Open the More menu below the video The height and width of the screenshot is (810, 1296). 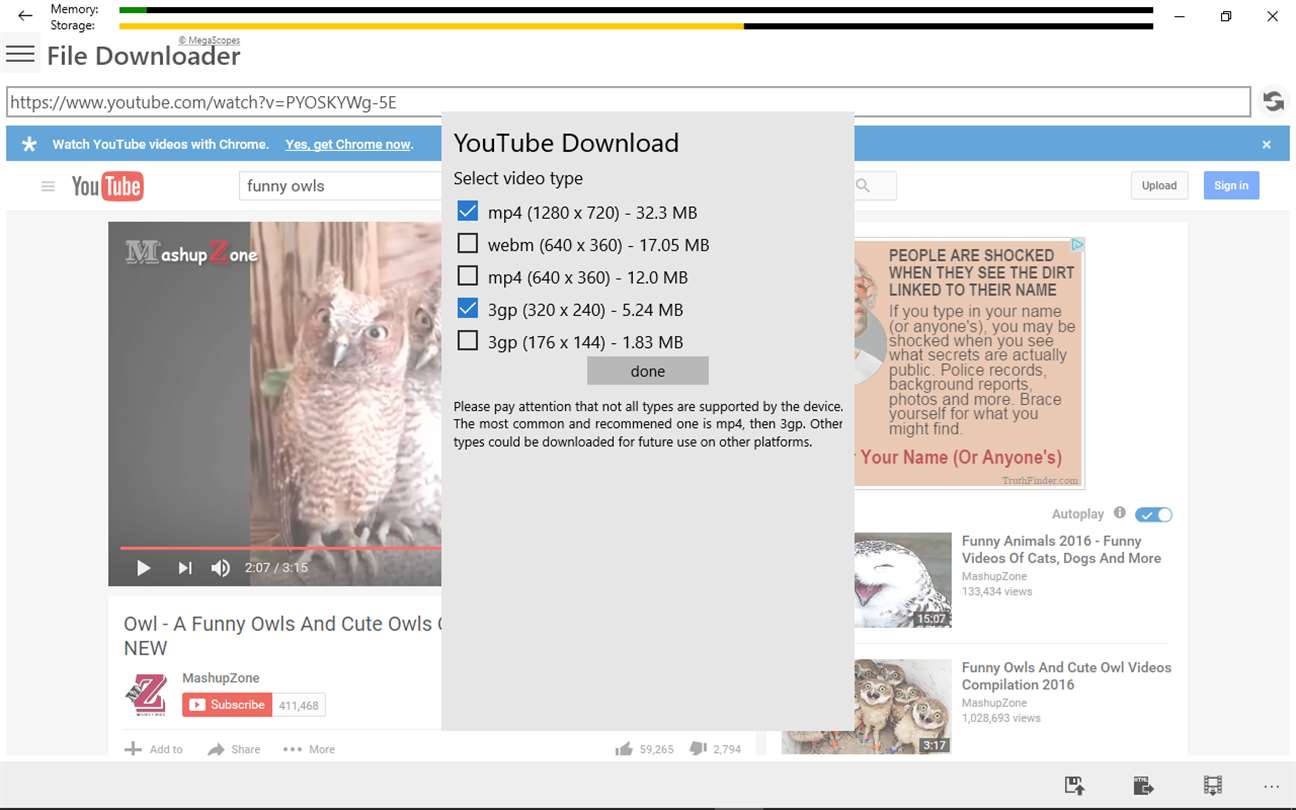click(309, 749)
